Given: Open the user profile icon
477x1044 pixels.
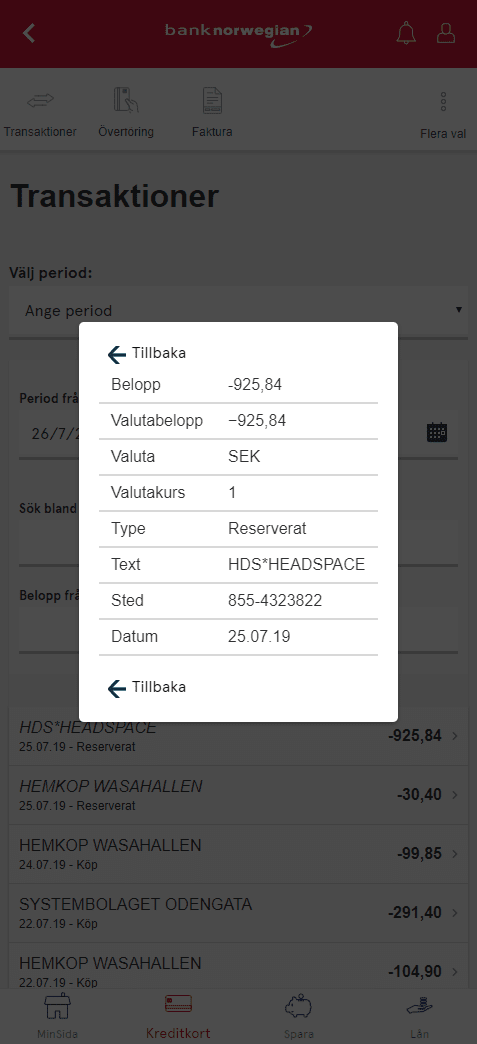Looking at the screenshot, I should coord(446,33).
